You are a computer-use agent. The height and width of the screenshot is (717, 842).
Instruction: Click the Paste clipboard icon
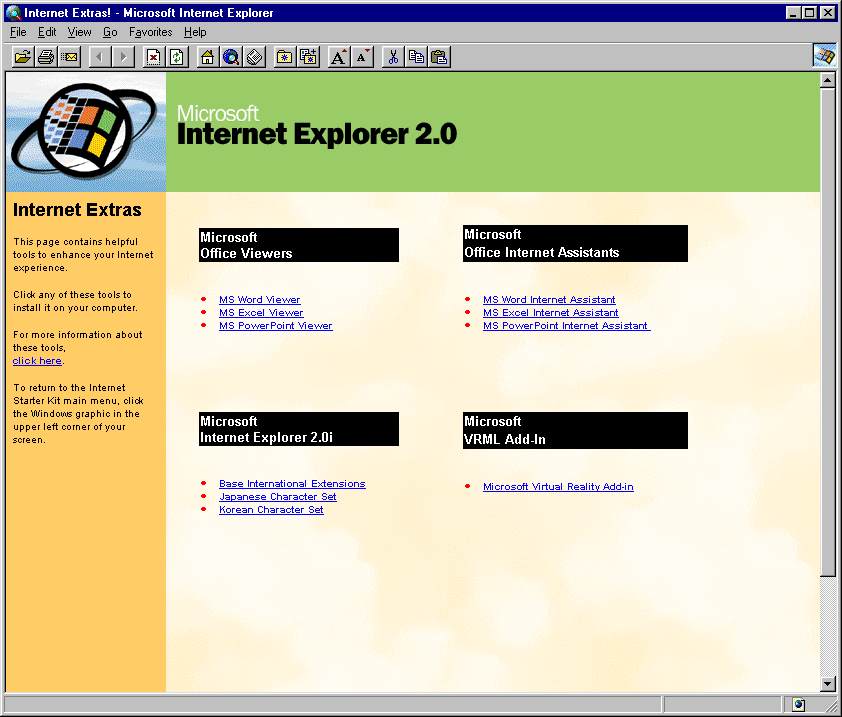coord(439,56)
